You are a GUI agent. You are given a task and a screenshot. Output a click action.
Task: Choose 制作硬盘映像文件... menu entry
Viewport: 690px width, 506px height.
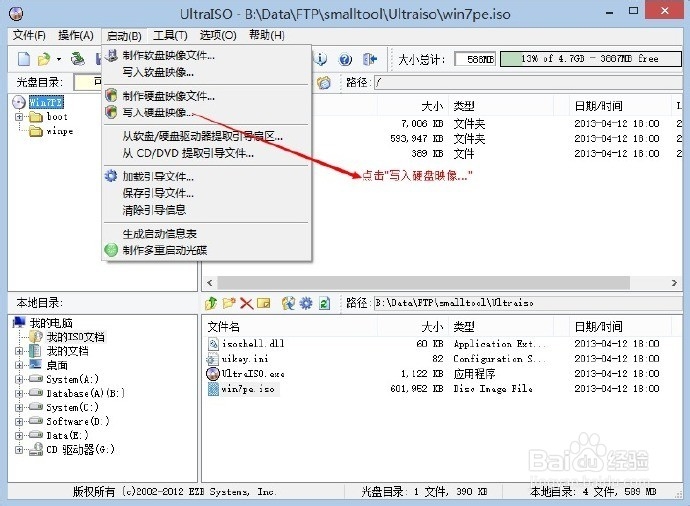click(207, 96)
